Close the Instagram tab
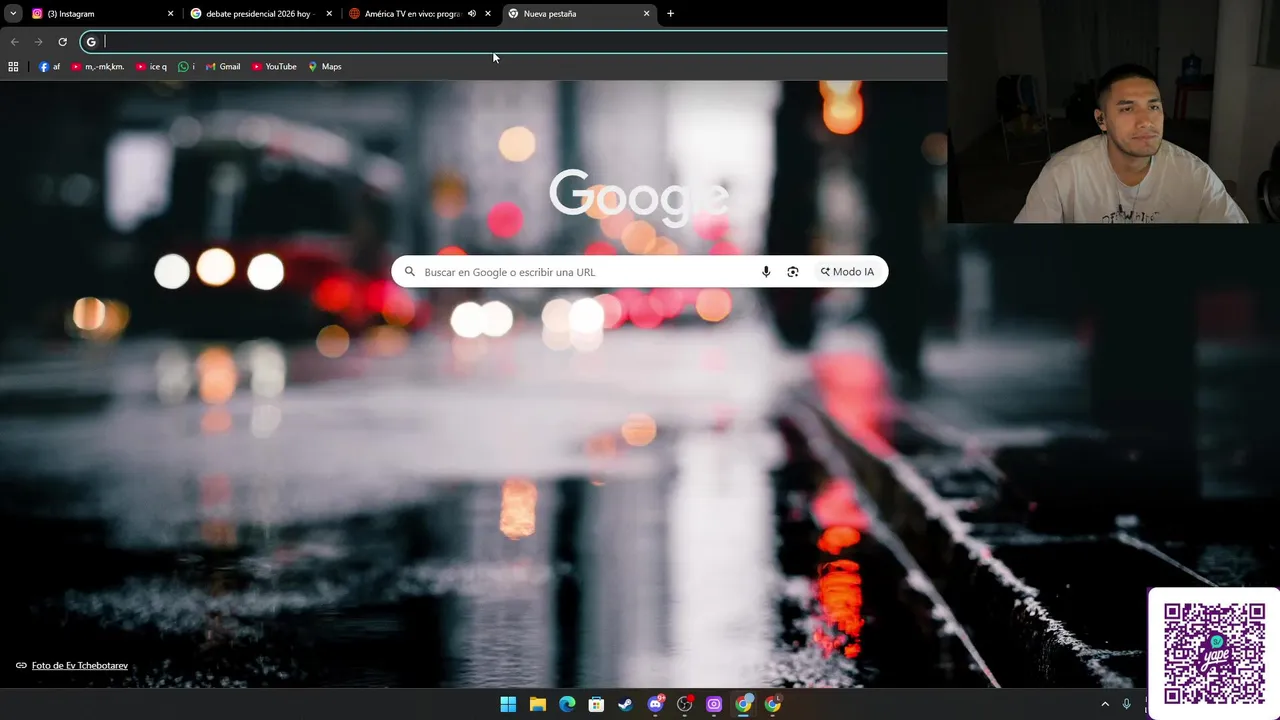The height and width of the screenshot is (720, 1280). coord(170,13)
